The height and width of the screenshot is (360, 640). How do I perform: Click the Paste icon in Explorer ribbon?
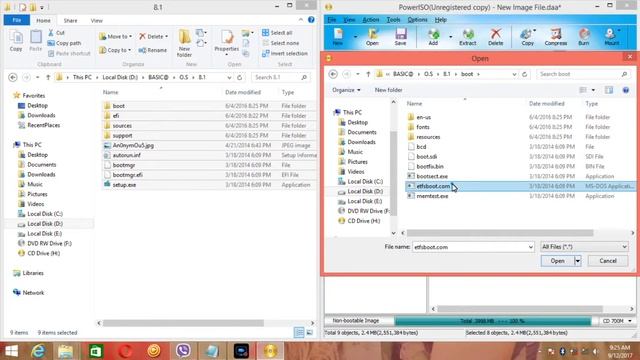coord(36,41)
